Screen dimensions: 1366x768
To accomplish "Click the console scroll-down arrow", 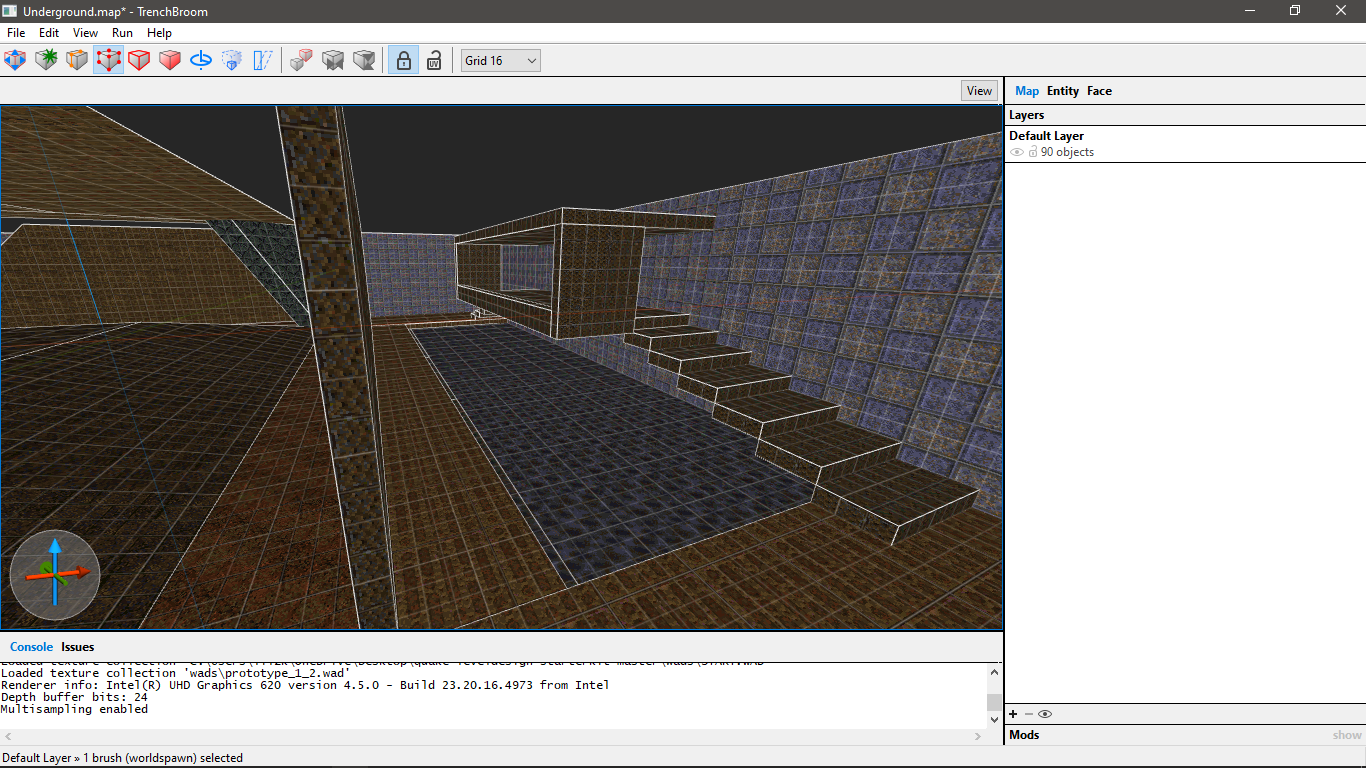I will pyautogui.click(x=994, y=719).
